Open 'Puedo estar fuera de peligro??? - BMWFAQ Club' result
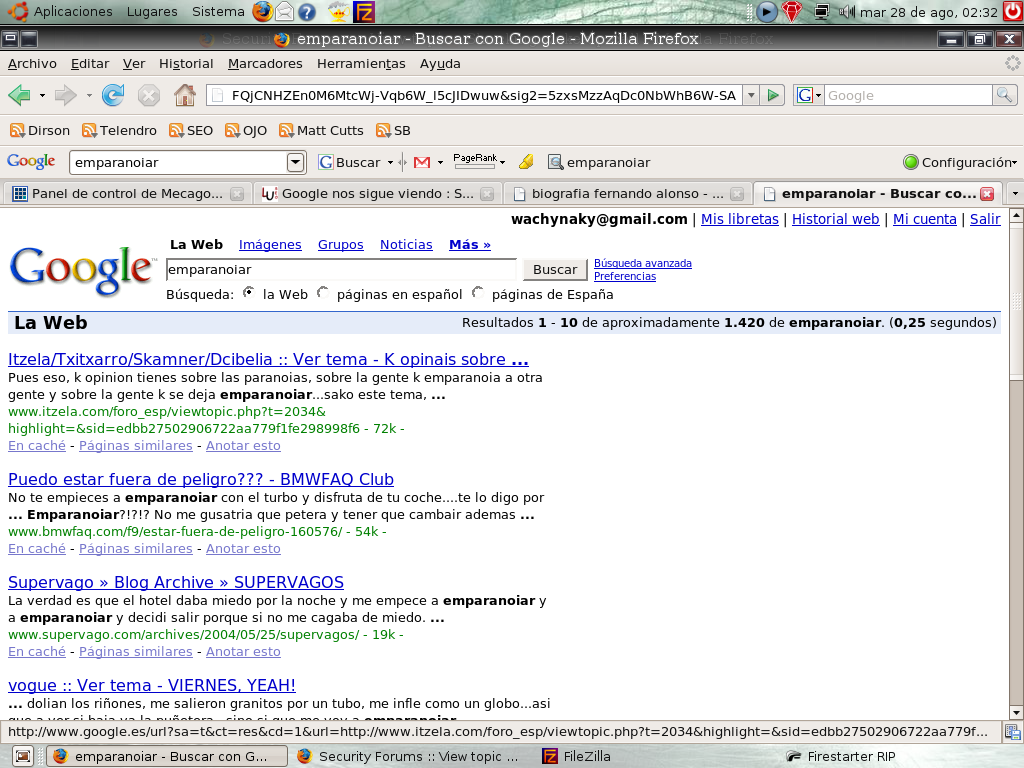 point(200,479)
